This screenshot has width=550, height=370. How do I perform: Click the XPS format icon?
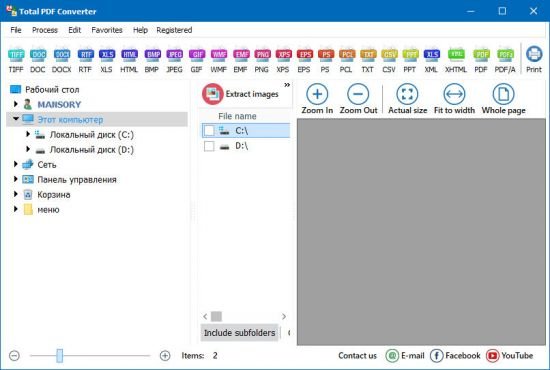pos(283,60)
